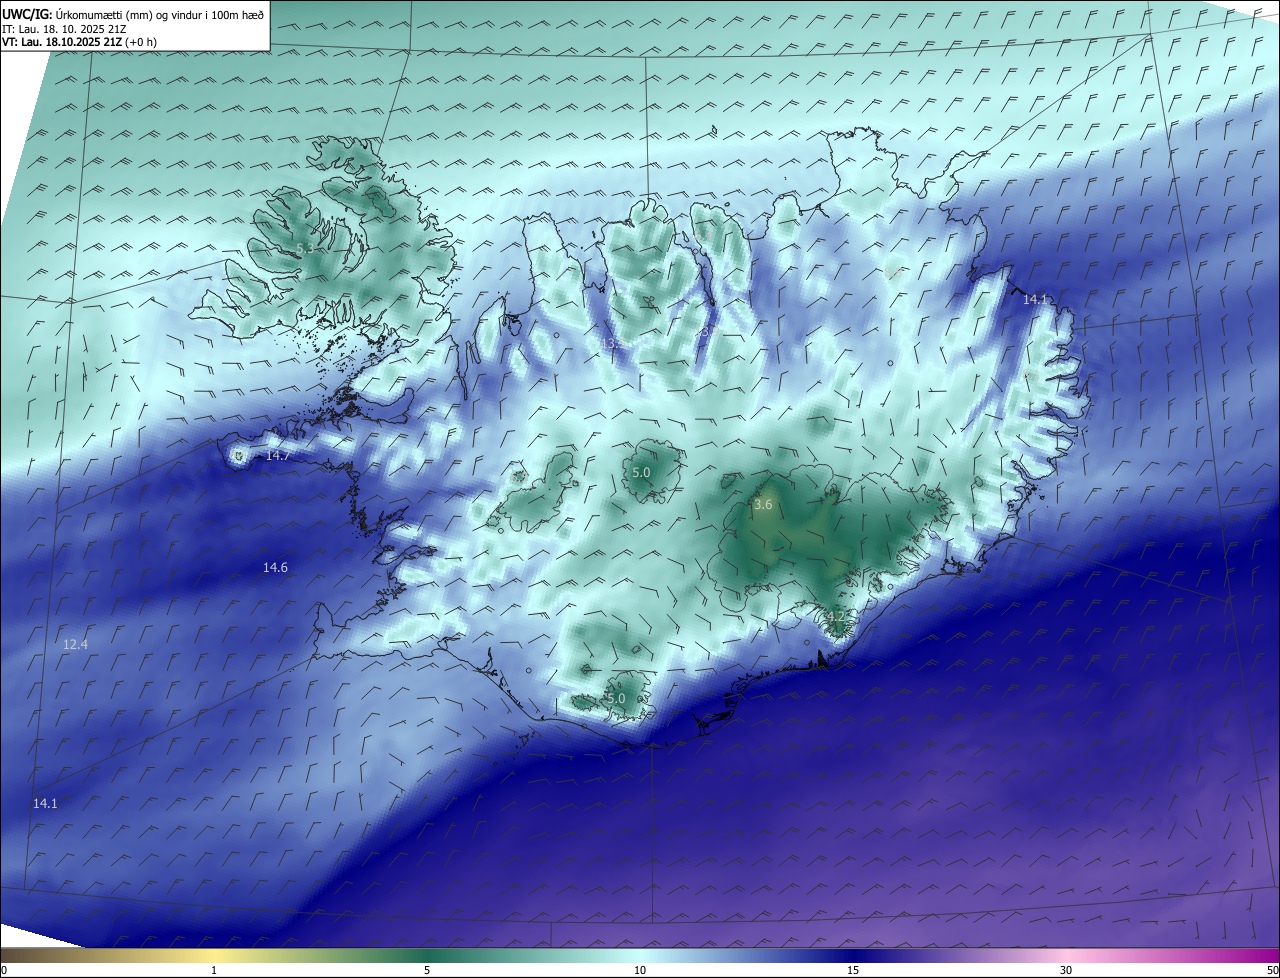Click the "1" tick label on the color scale
Screen dimensions: 1280x978
pyautogui.click(x=214, y=970)
